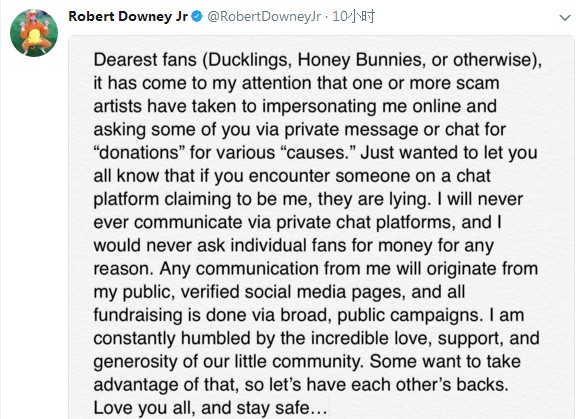Open the Robert Downey Jr display name
The image size is (576, 419).
[128, 17]
